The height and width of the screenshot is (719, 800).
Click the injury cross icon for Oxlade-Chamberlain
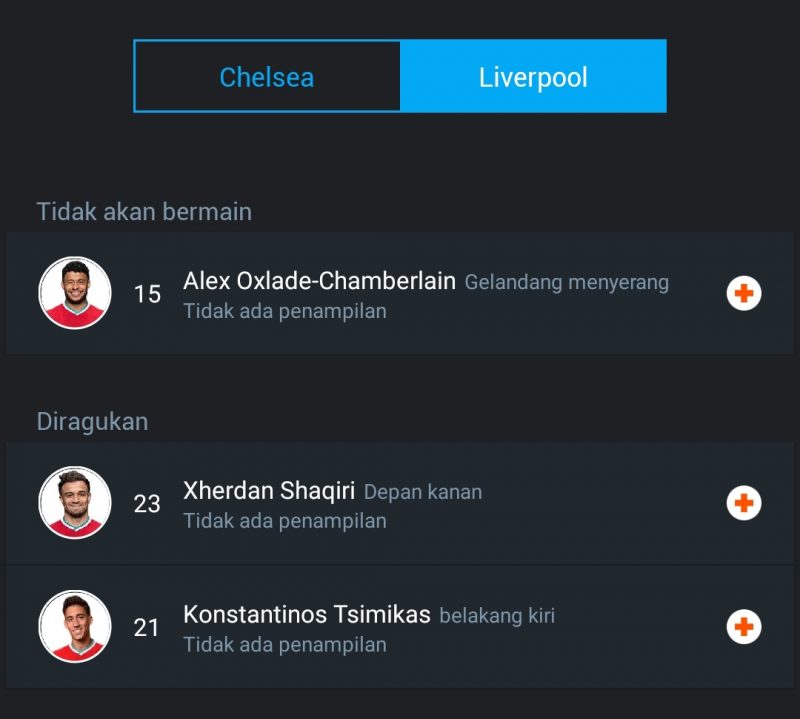pos(744,293)
